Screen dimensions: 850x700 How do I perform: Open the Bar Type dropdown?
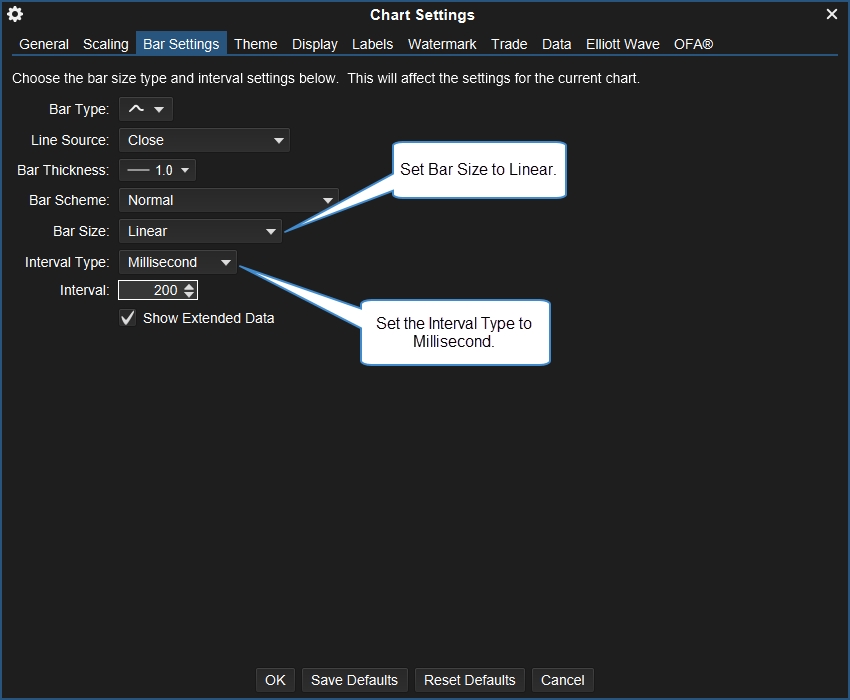click(x=146, y=109)
